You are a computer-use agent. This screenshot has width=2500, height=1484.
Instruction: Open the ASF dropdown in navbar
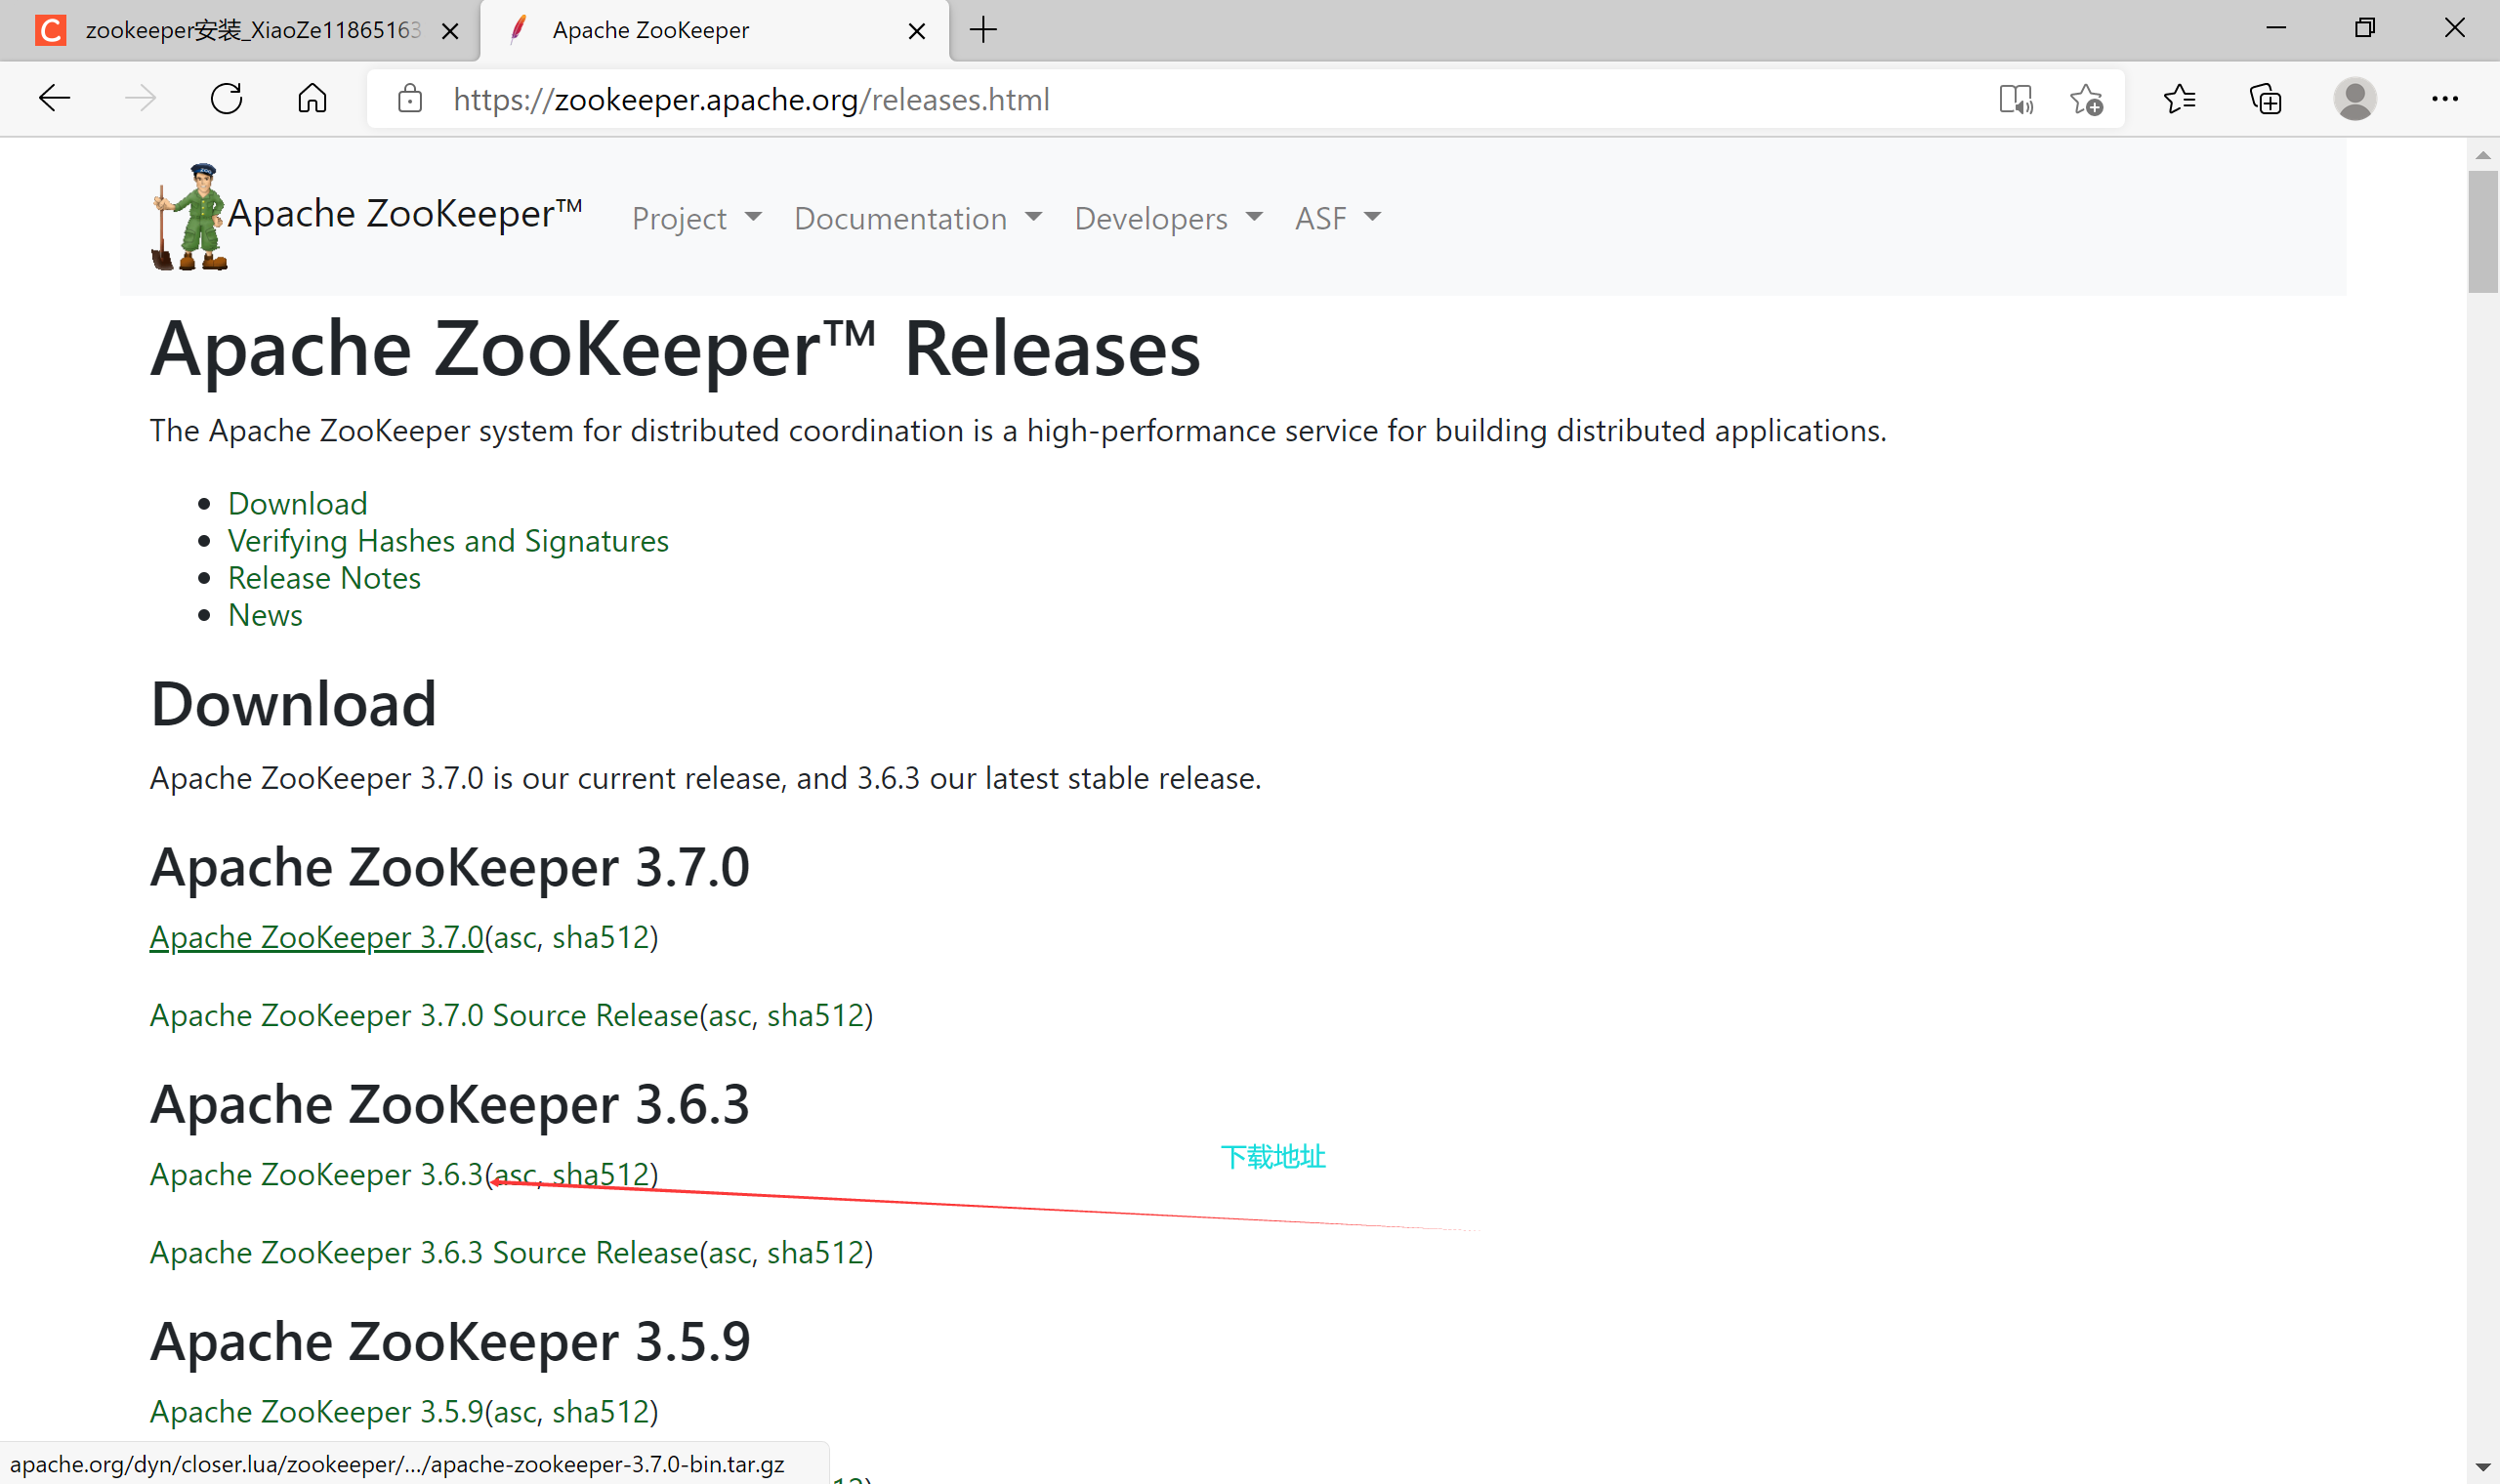[1337, 218]
